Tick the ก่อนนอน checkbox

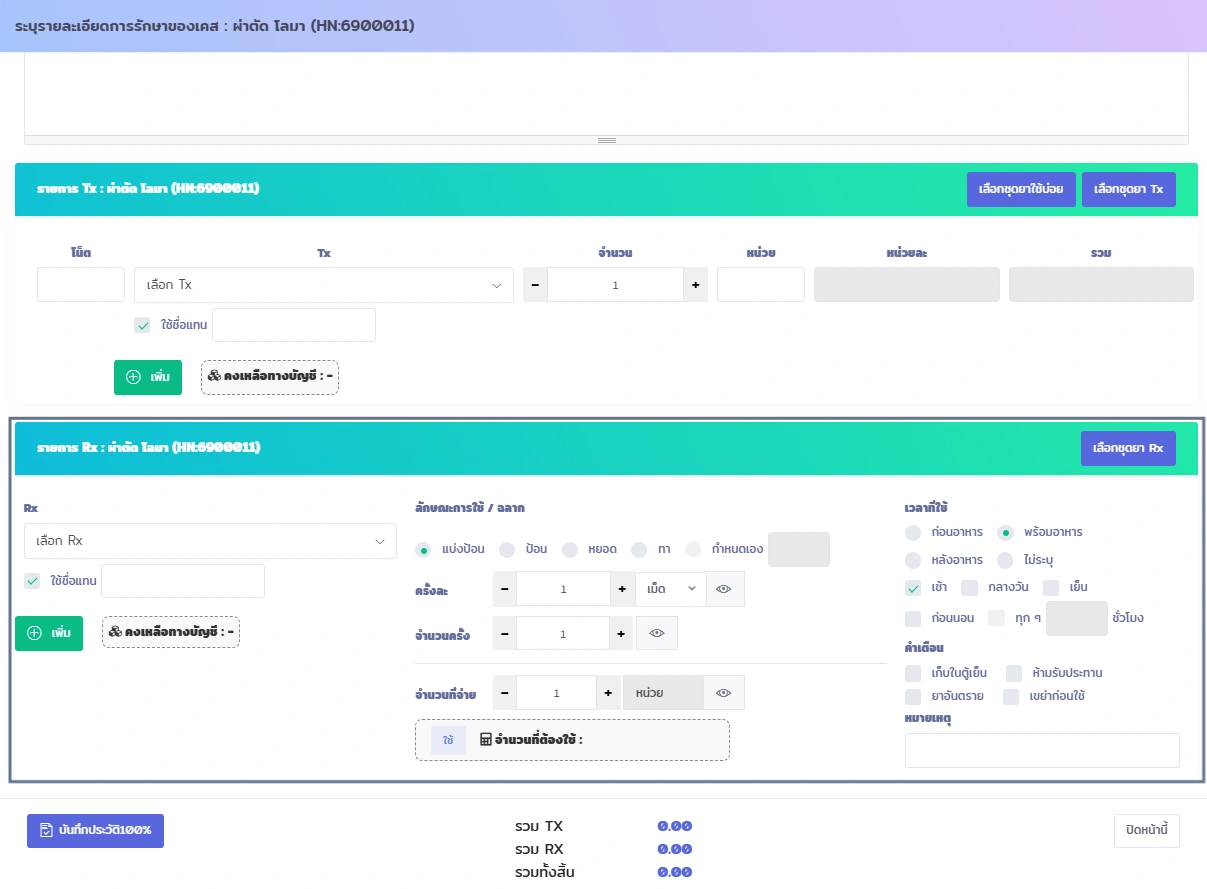click(913, 618)
